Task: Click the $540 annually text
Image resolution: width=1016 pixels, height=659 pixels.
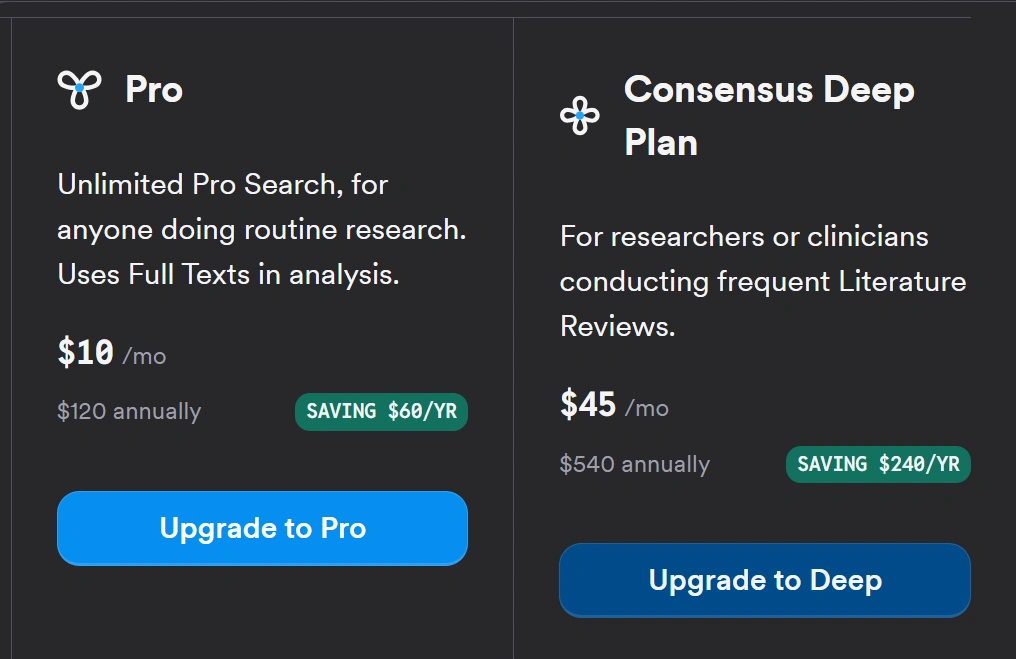Action: [x=635, y=464]
